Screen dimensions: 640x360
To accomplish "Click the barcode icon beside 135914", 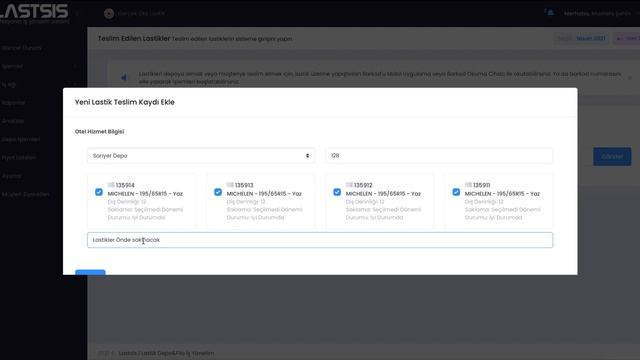I will click(x=111, y=185).
